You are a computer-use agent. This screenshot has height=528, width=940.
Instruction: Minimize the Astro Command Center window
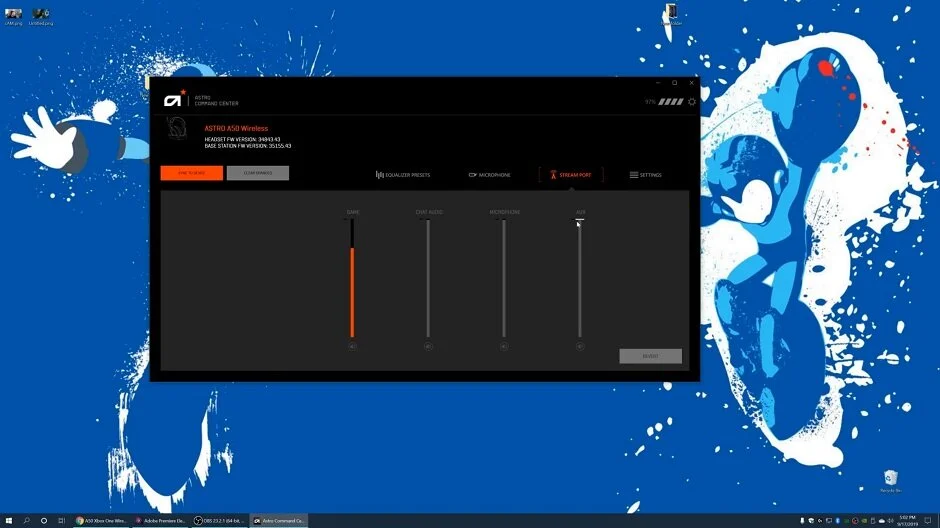[x=658, y=83]
